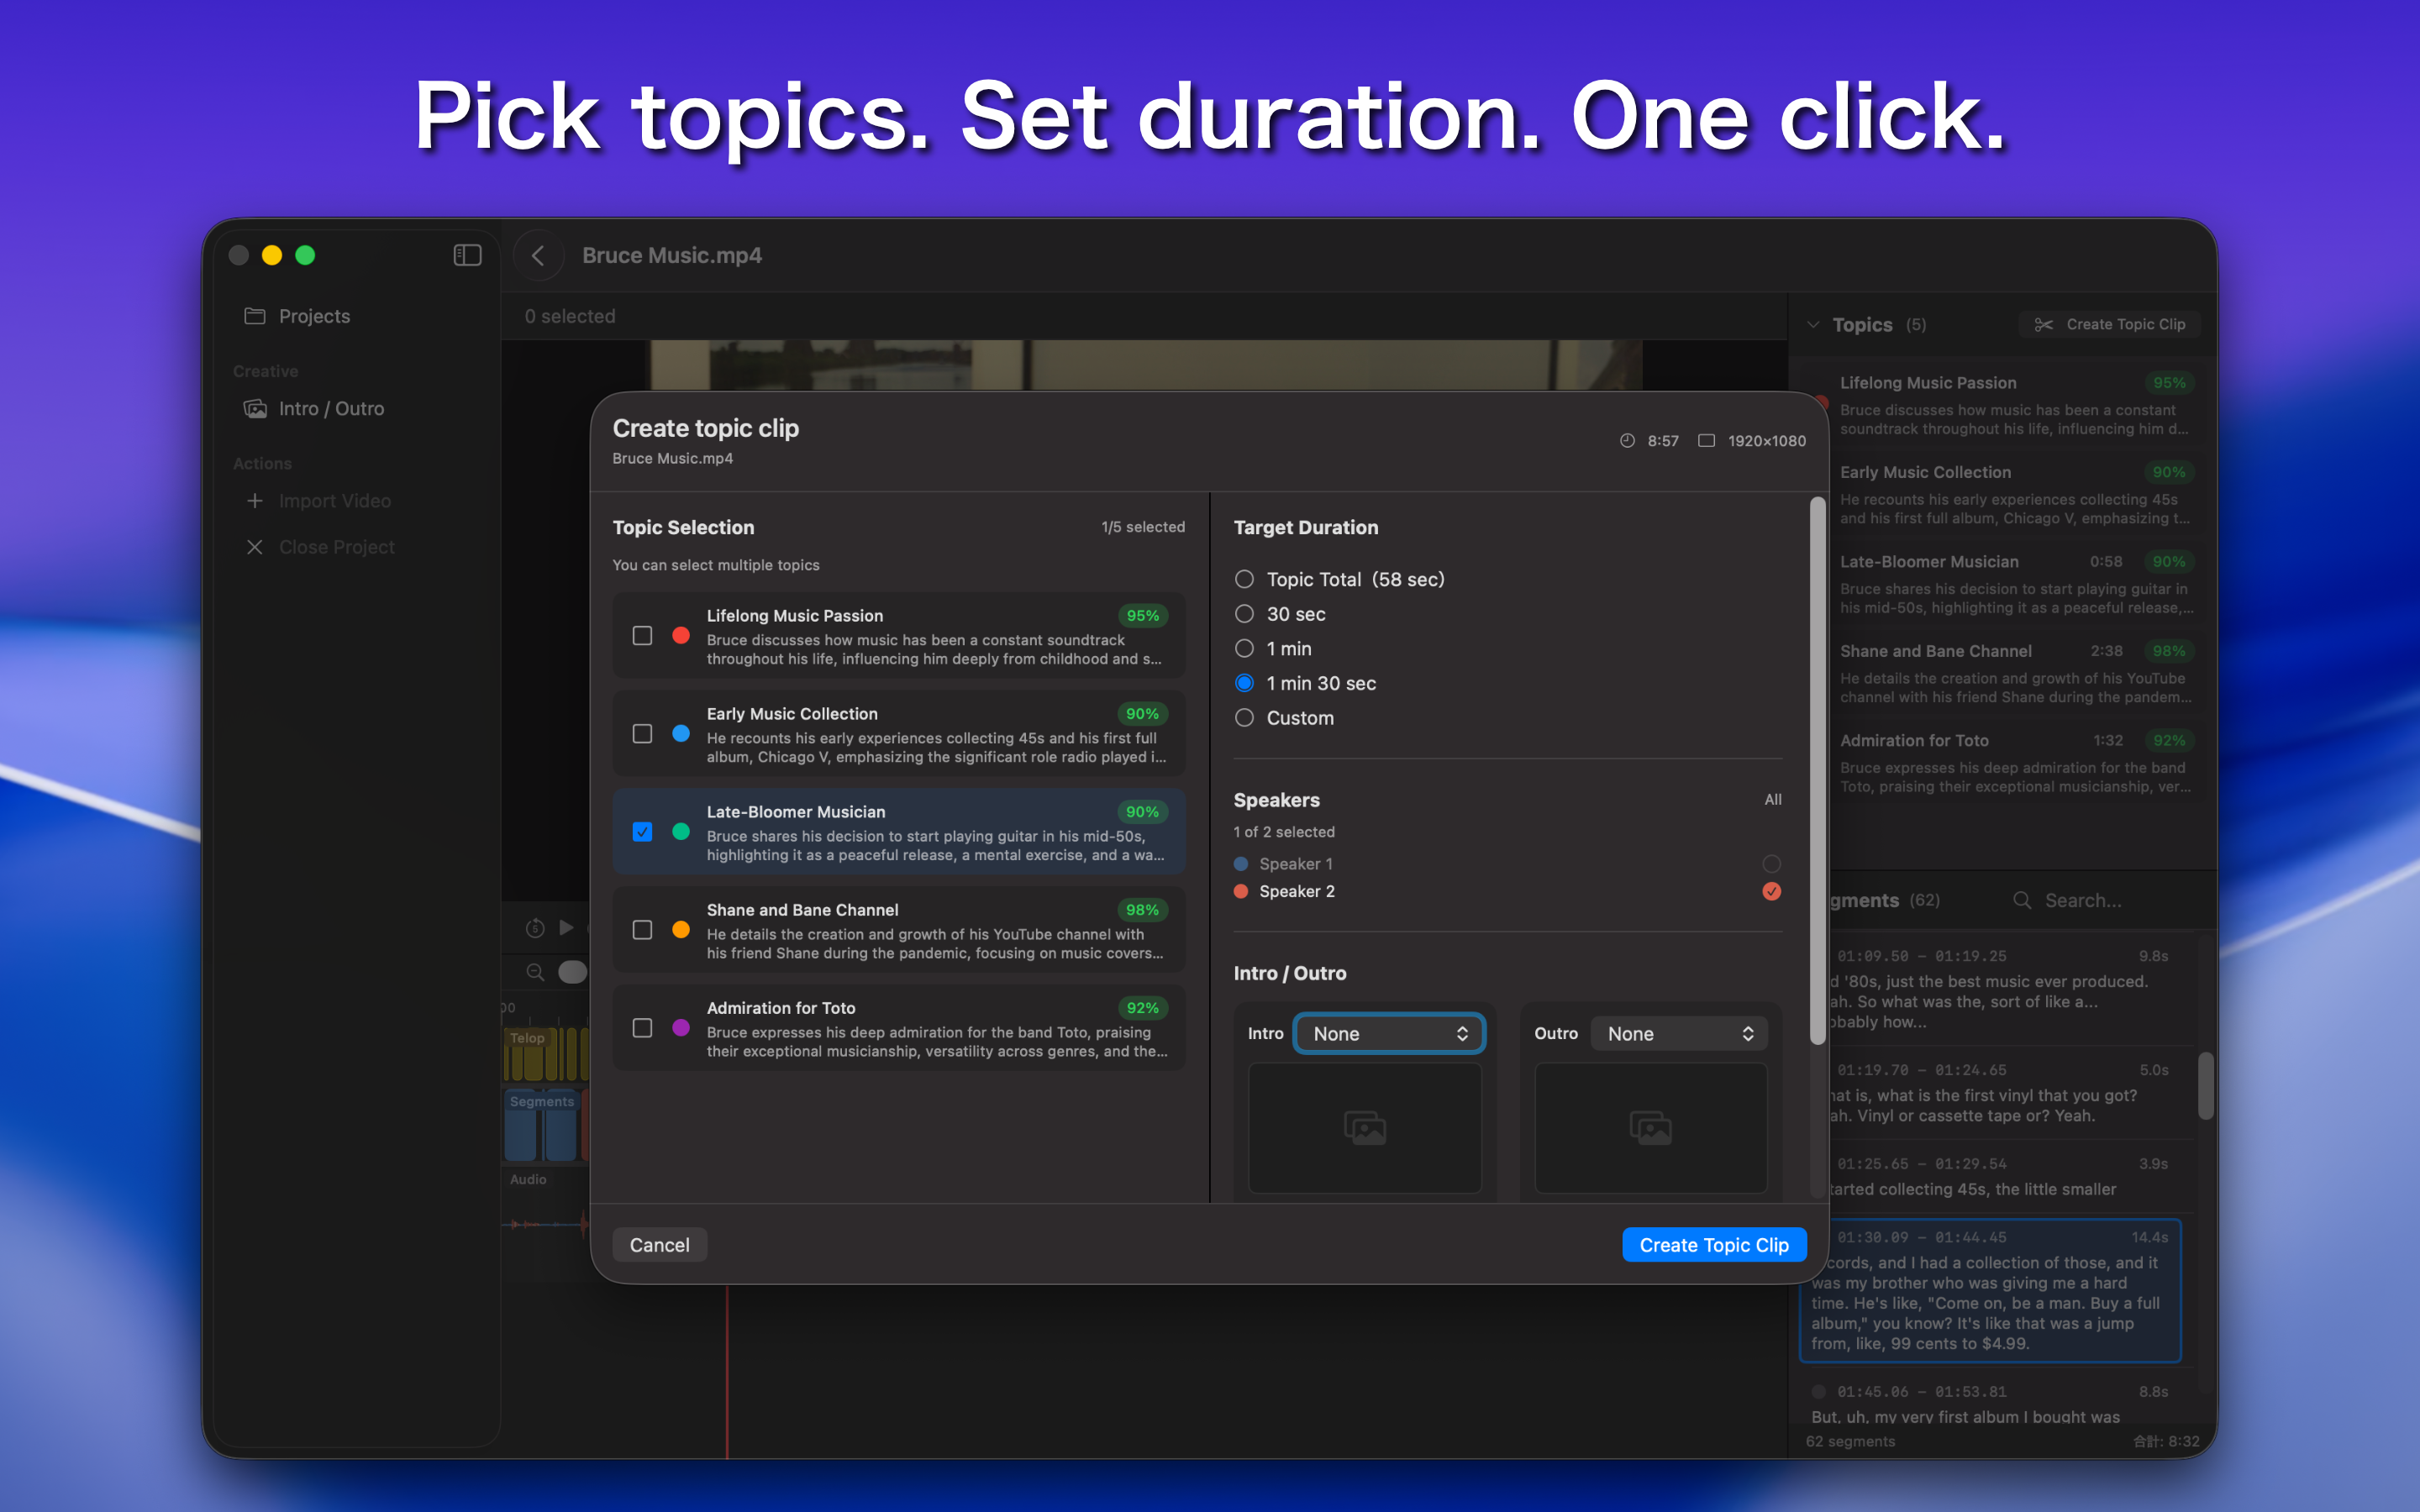2420x1512 pixels.
Task: Enable Speaker 1 selection circle
Action: click(x=1771, y=863)
